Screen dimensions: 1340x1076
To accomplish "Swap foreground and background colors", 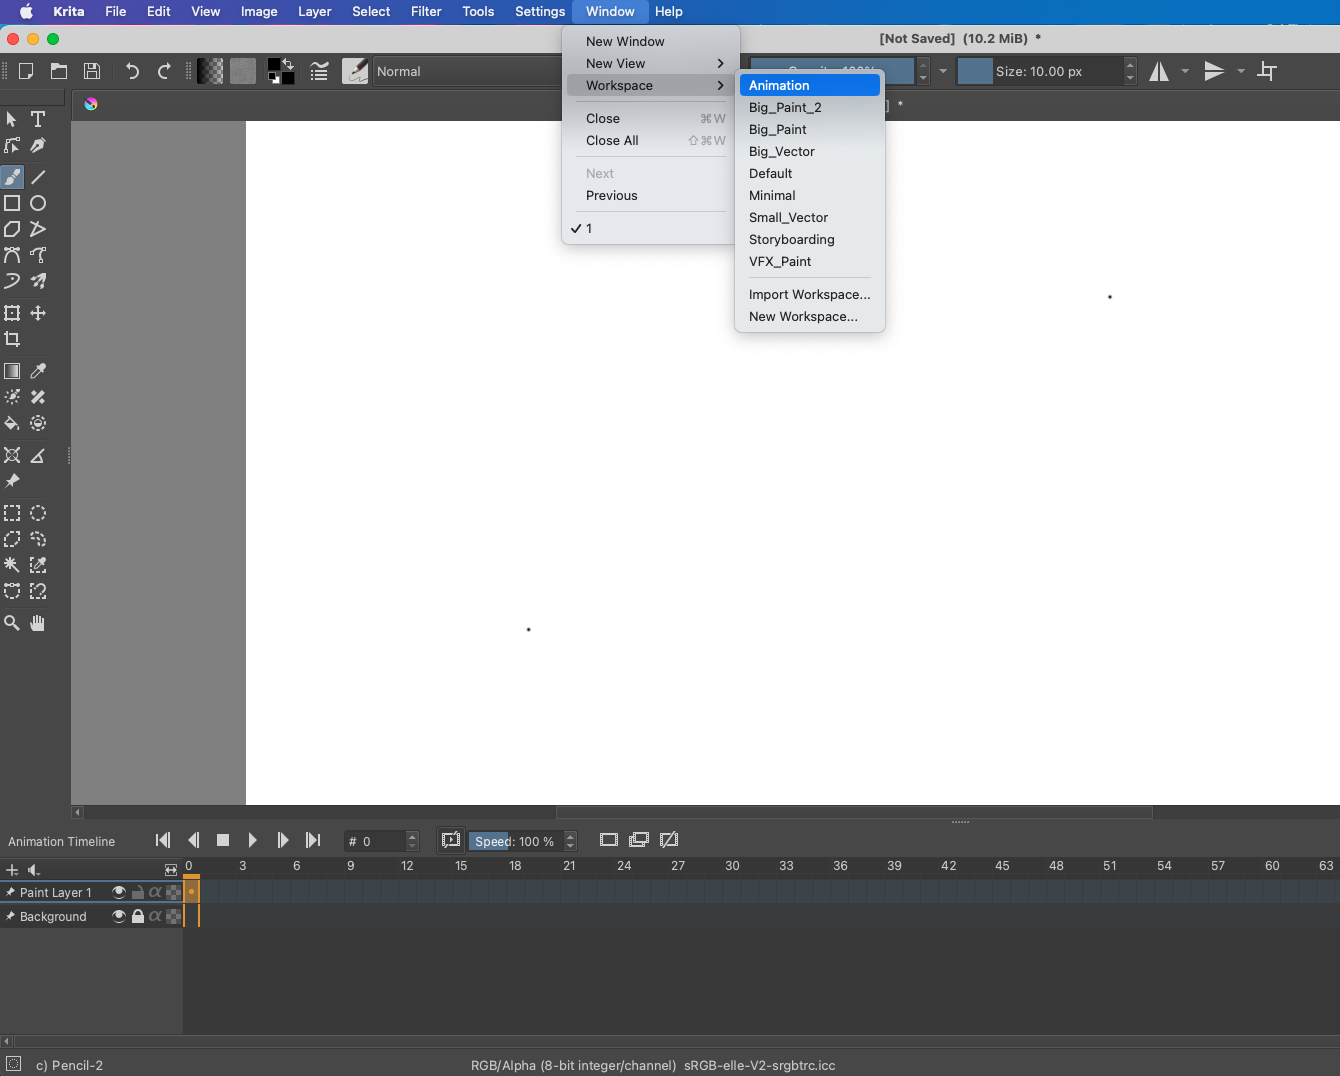I will [x=288, y=64].
